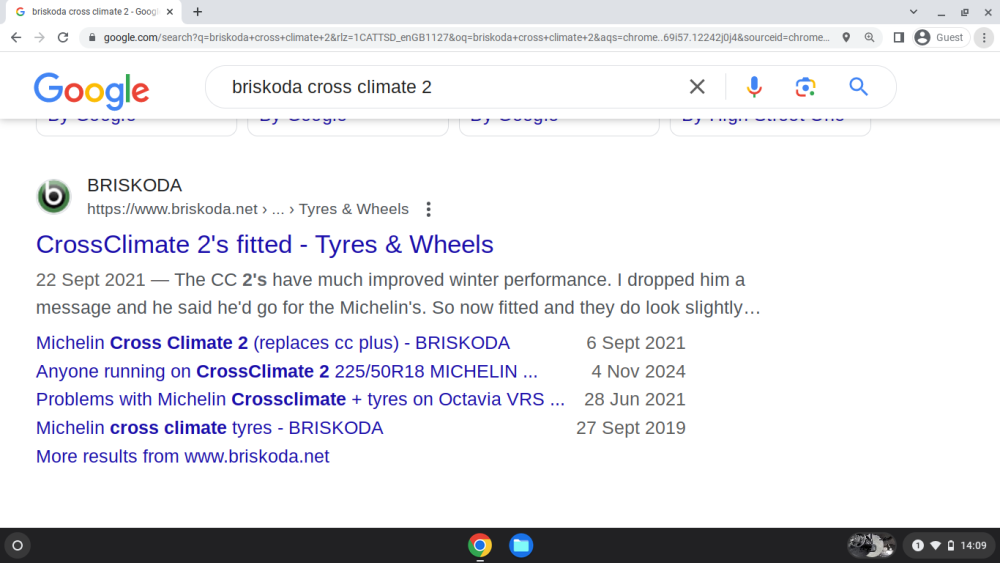1000x563 pixels.
Task: Open the result options three-dot menu
Action: coord(429,209)
